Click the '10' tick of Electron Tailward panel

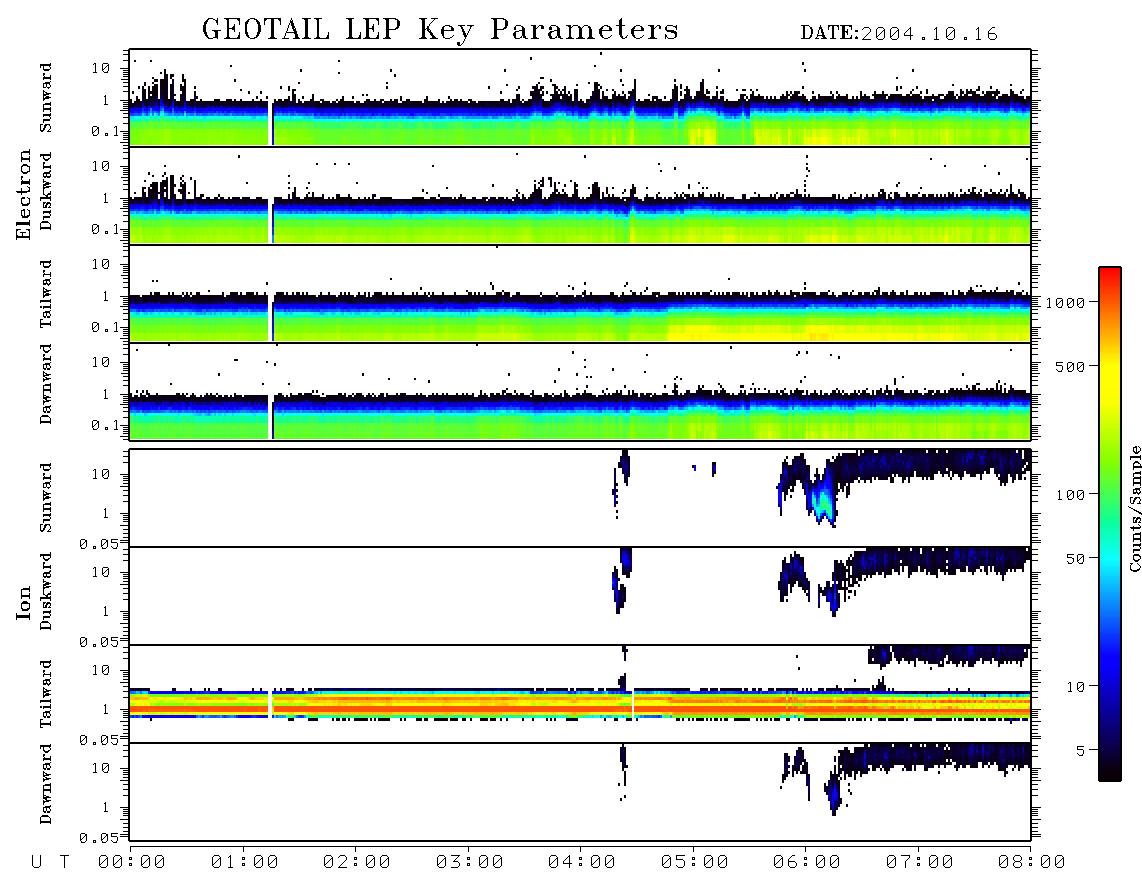(x=101, y=264)
